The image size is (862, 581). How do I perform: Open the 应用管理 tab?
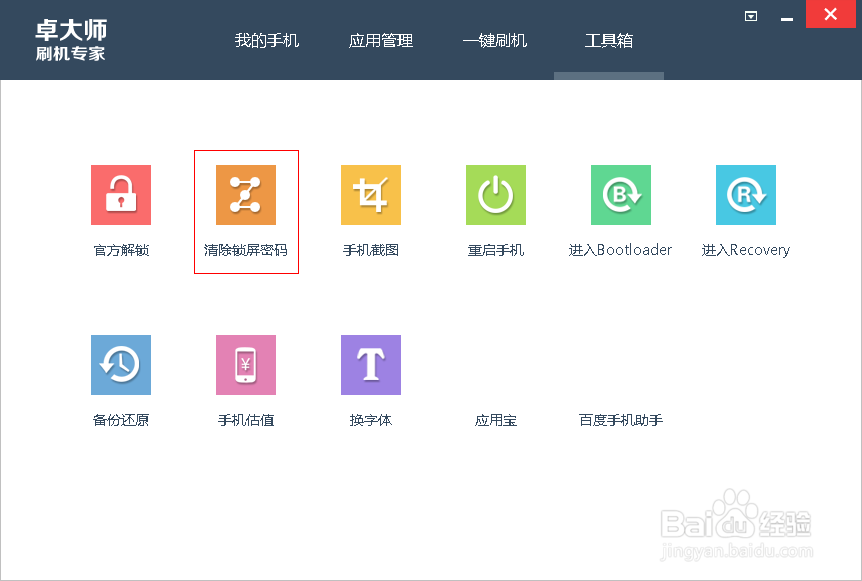click(380, 42)
